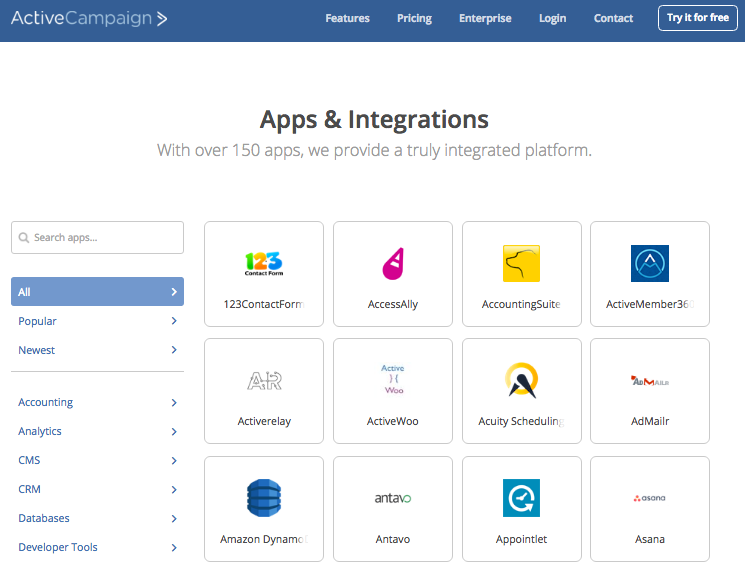Viewport: 745px width, 572px height.
Task: Click the chevron beside CRM
Action: [x=174, y=490]
